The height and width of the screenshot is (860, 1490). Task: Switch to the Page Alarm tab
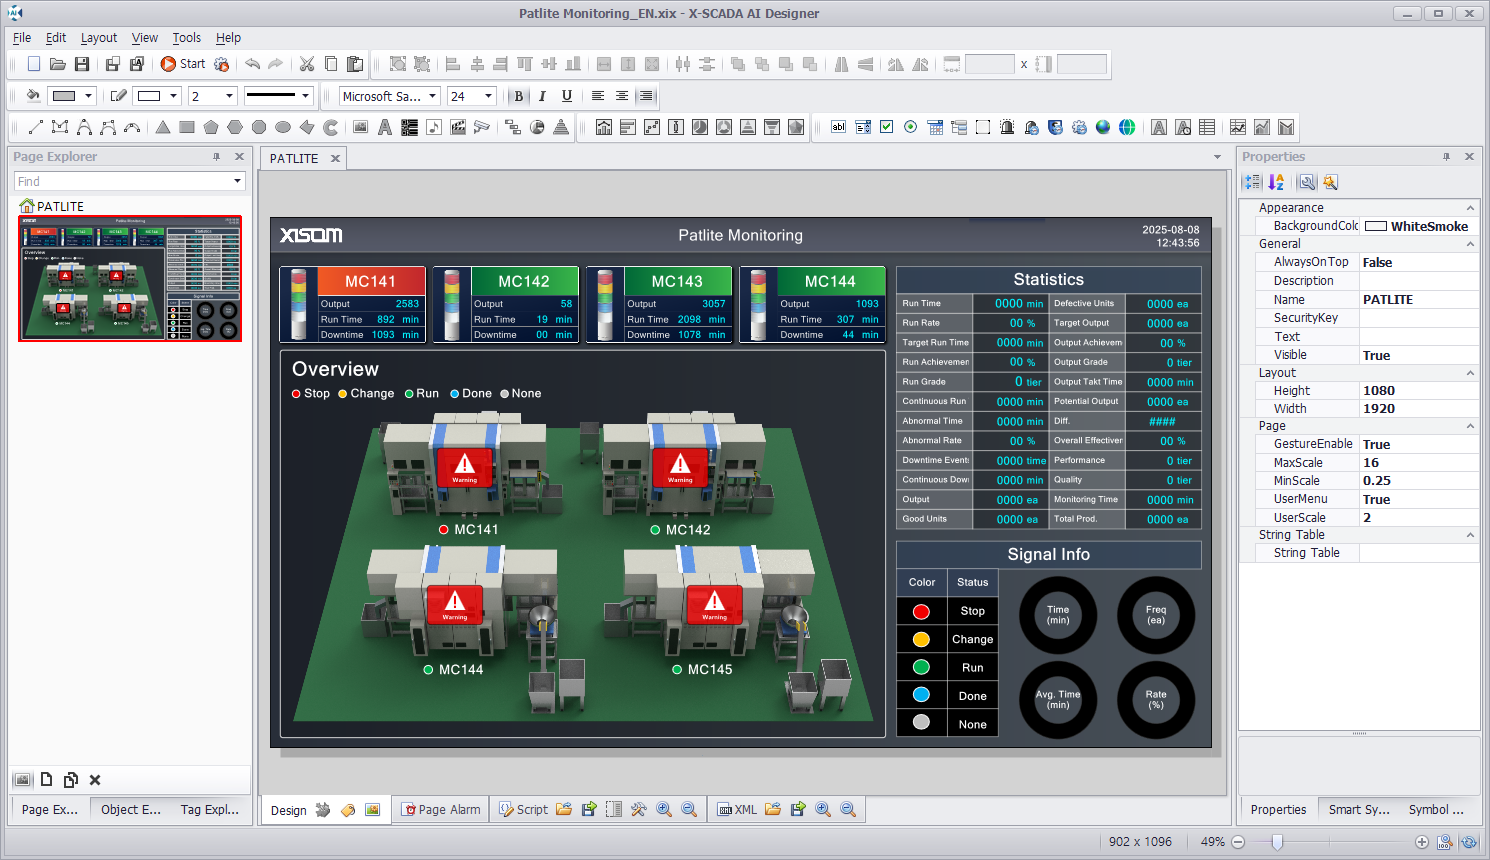[x=441, y=810]
